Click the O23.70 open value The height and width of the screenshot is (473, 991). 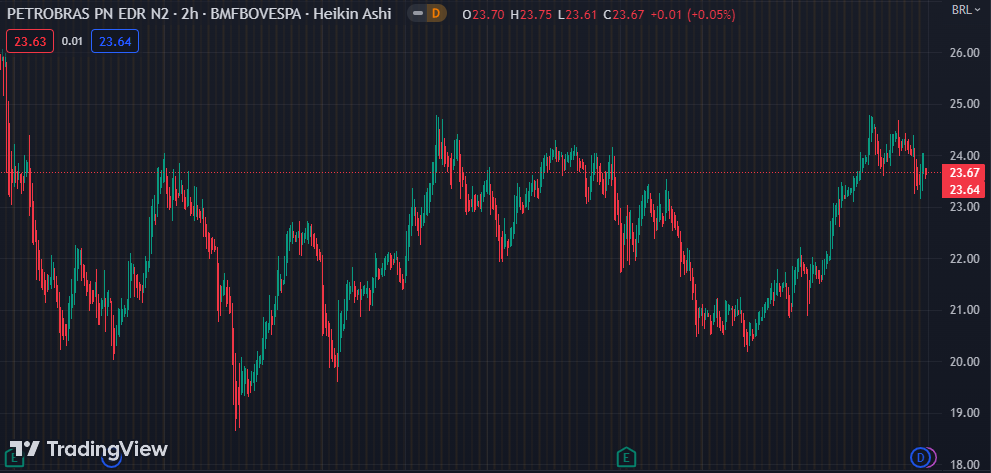pos(483,14)
